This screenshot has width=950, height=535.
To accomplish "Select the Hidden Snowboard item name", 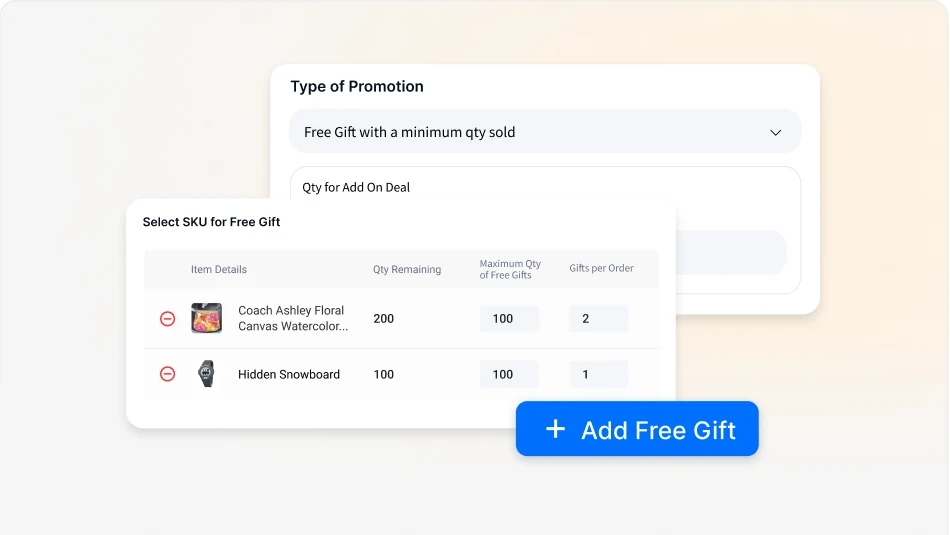I will coord(288,374).
